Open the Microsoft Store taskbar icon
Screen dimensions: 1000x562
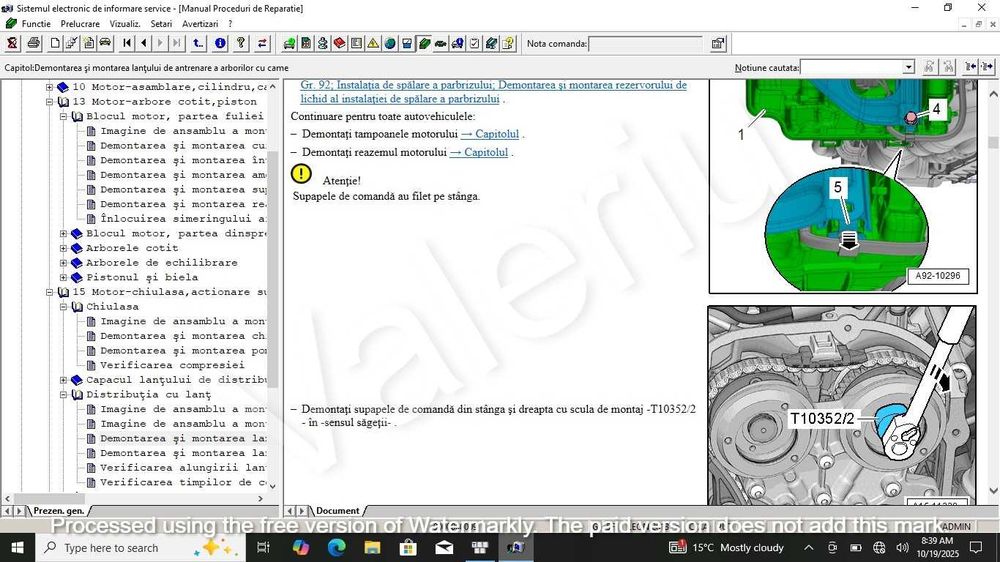tap(408, 547)
